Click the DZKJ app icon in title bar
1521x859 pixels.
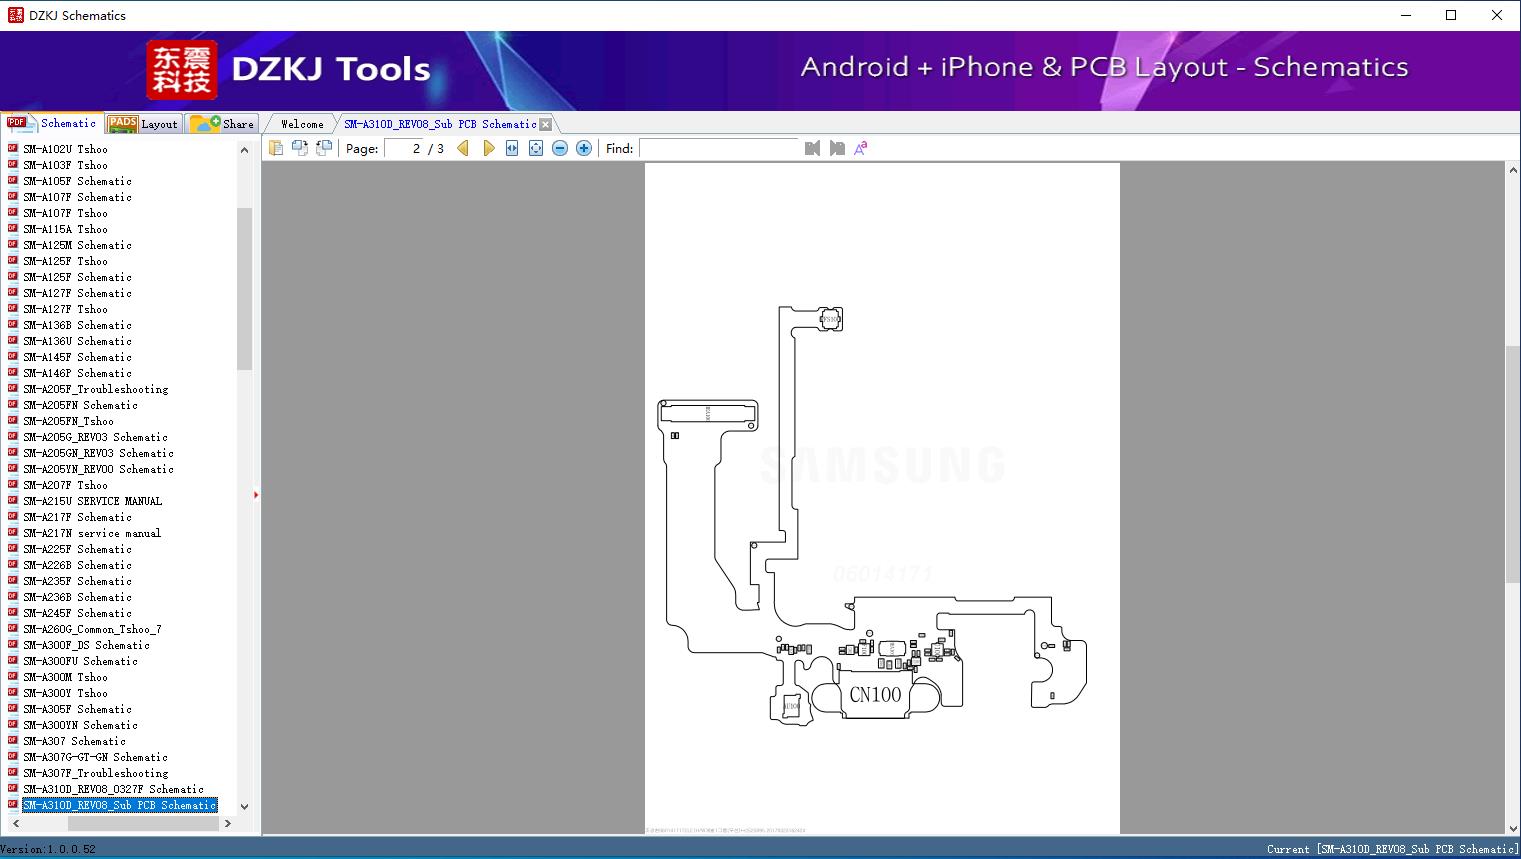click(15, 15)
